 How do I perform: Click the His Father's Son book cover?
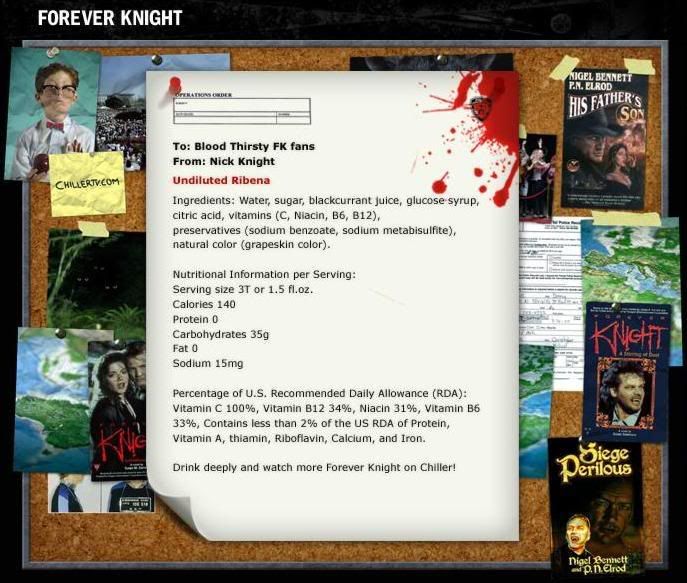click(x=604, y=139)
